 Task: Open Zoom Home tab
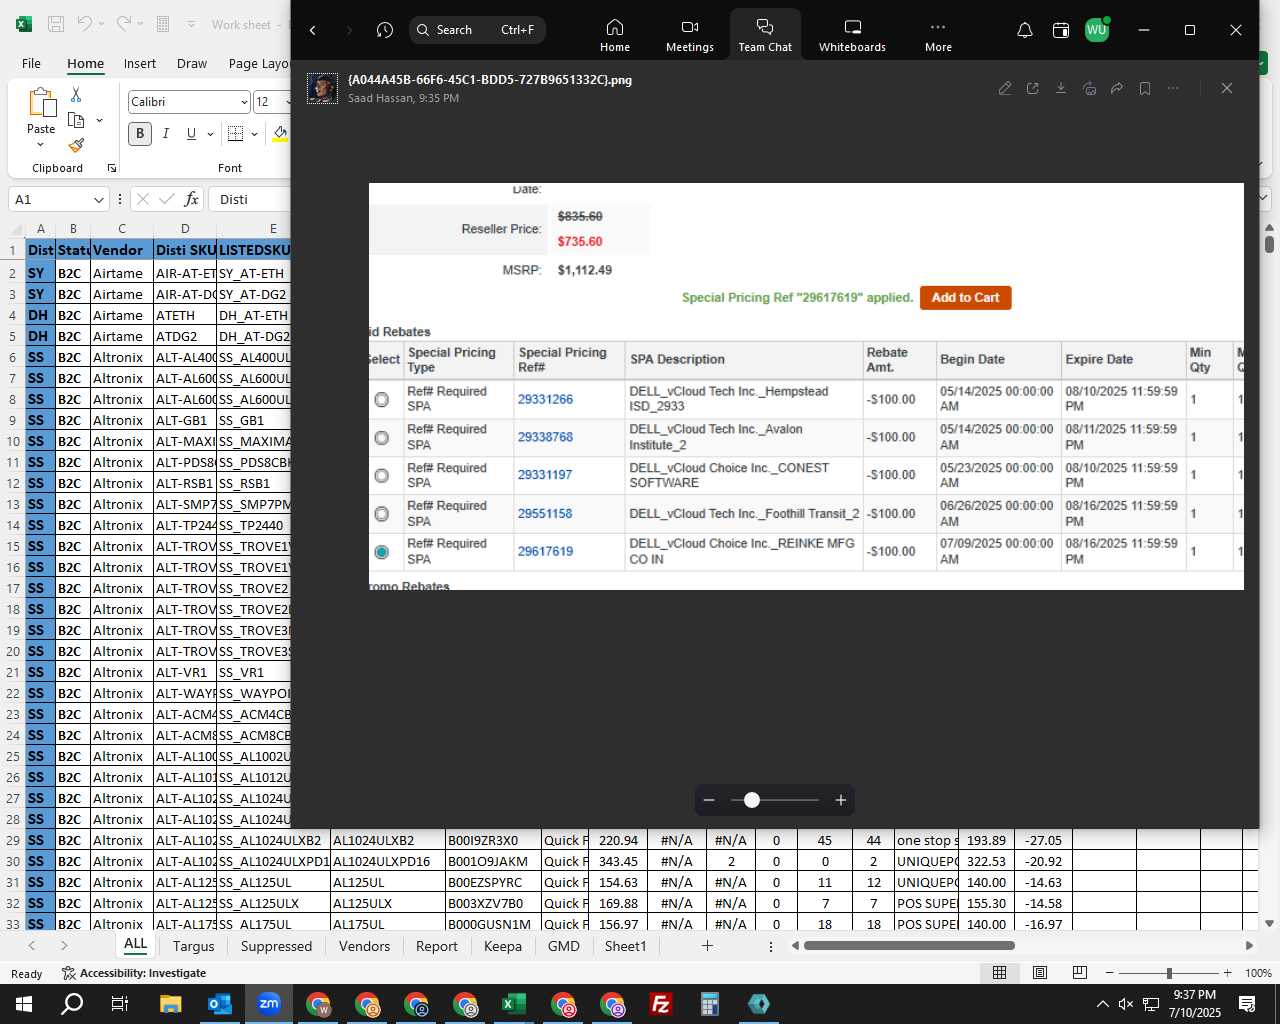coord(615,35)
